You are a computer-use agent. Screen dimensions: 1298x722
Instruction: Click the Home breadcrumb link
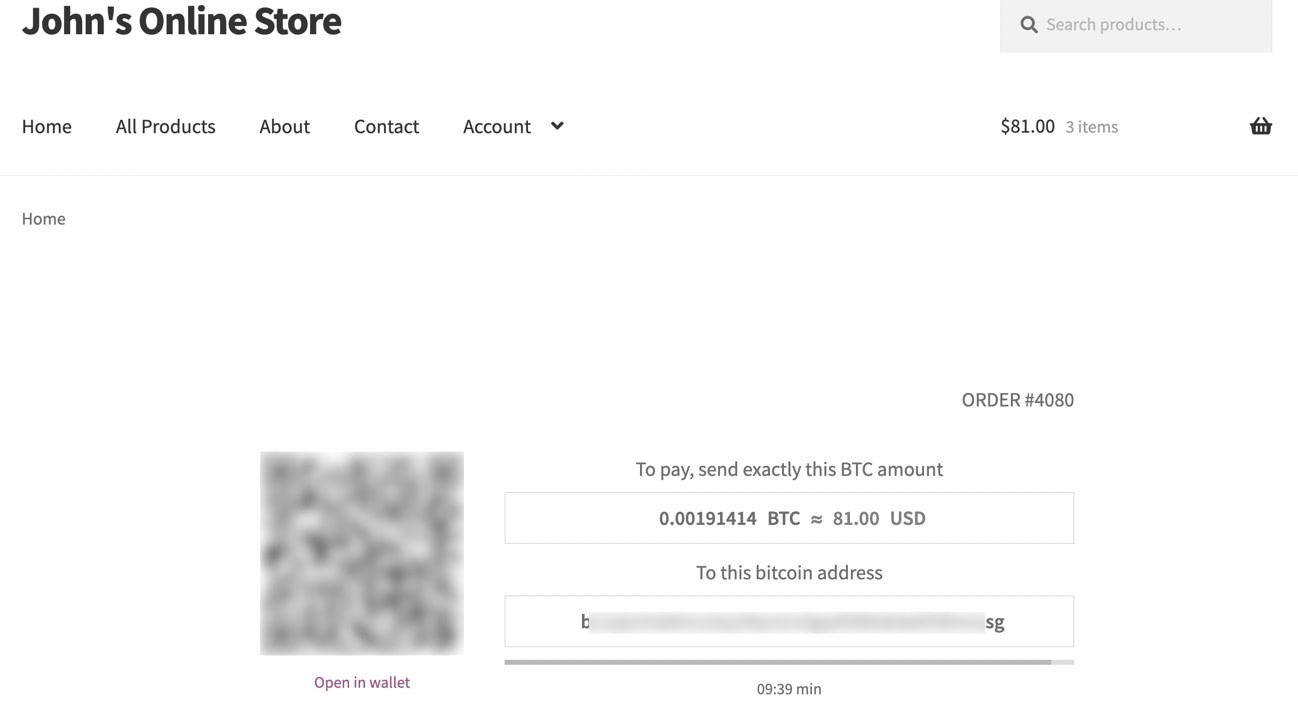tap(43, 218)
